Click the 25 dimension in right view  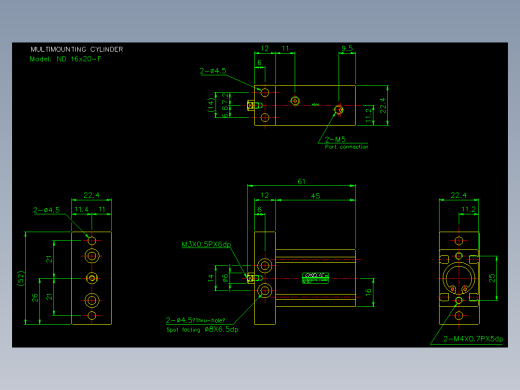click(x=492, y=278)
